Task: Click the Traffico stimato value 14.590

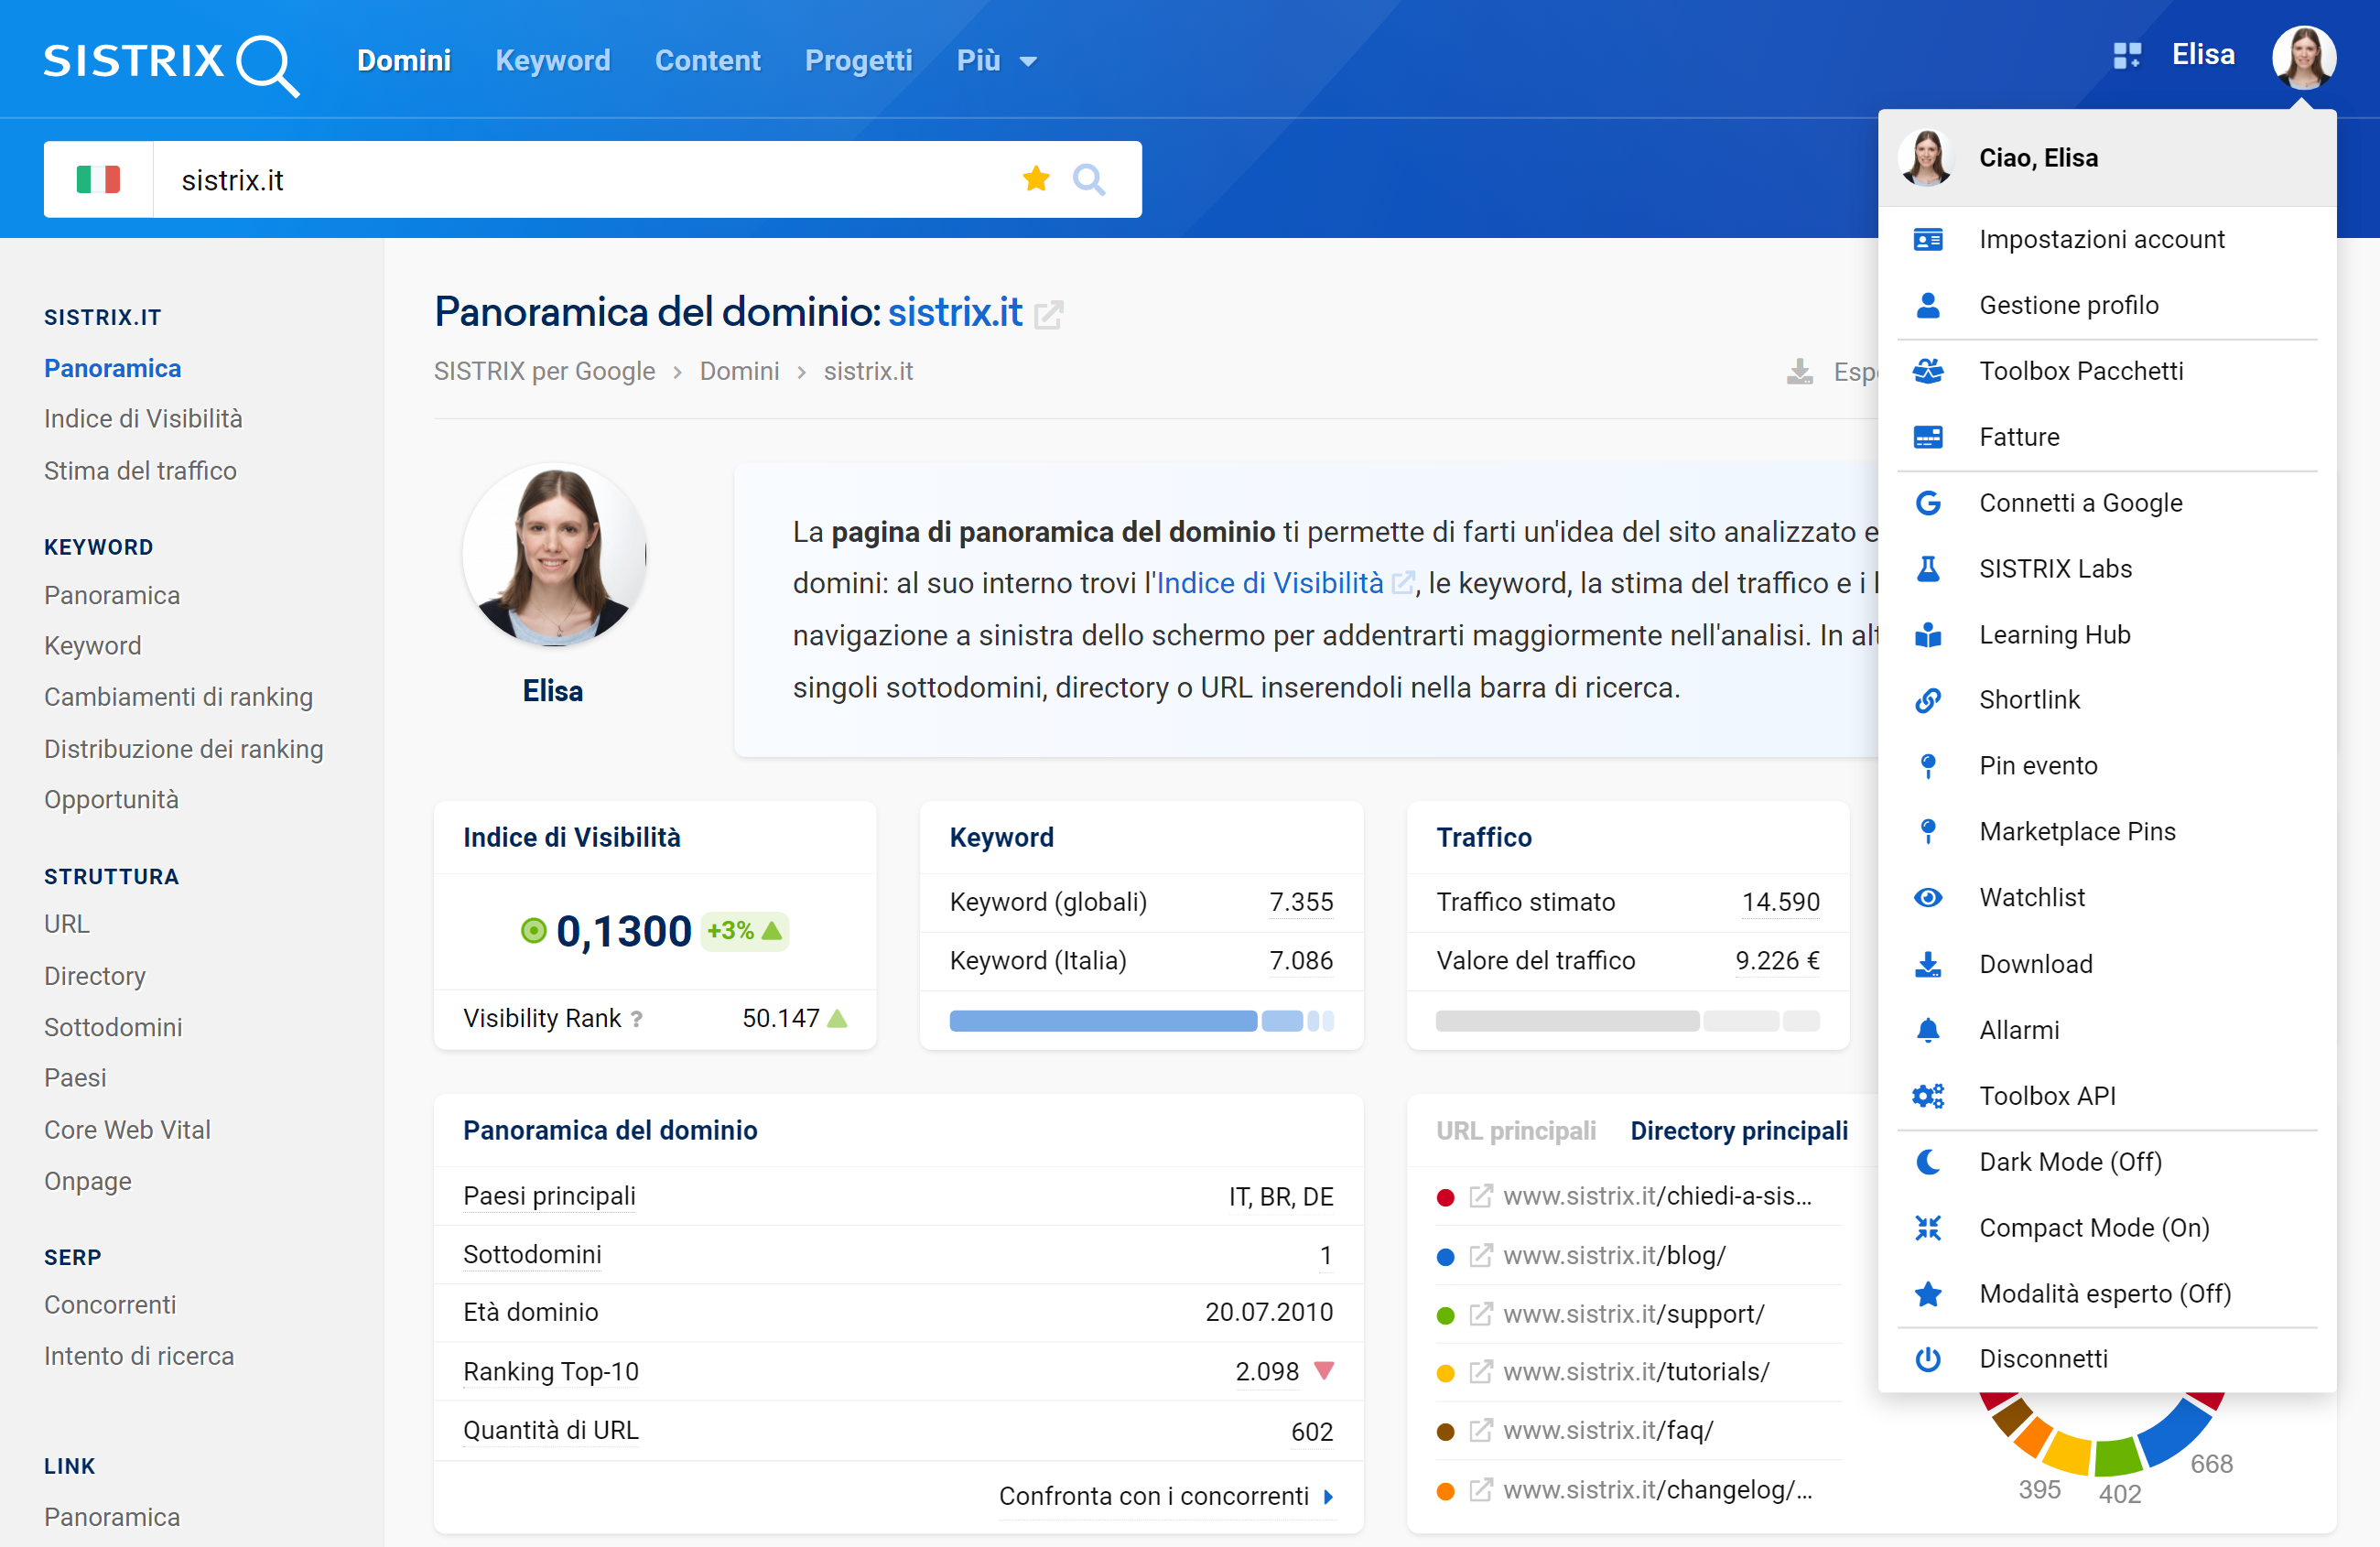Action: pyautogui.click(x=1780, y=902)
